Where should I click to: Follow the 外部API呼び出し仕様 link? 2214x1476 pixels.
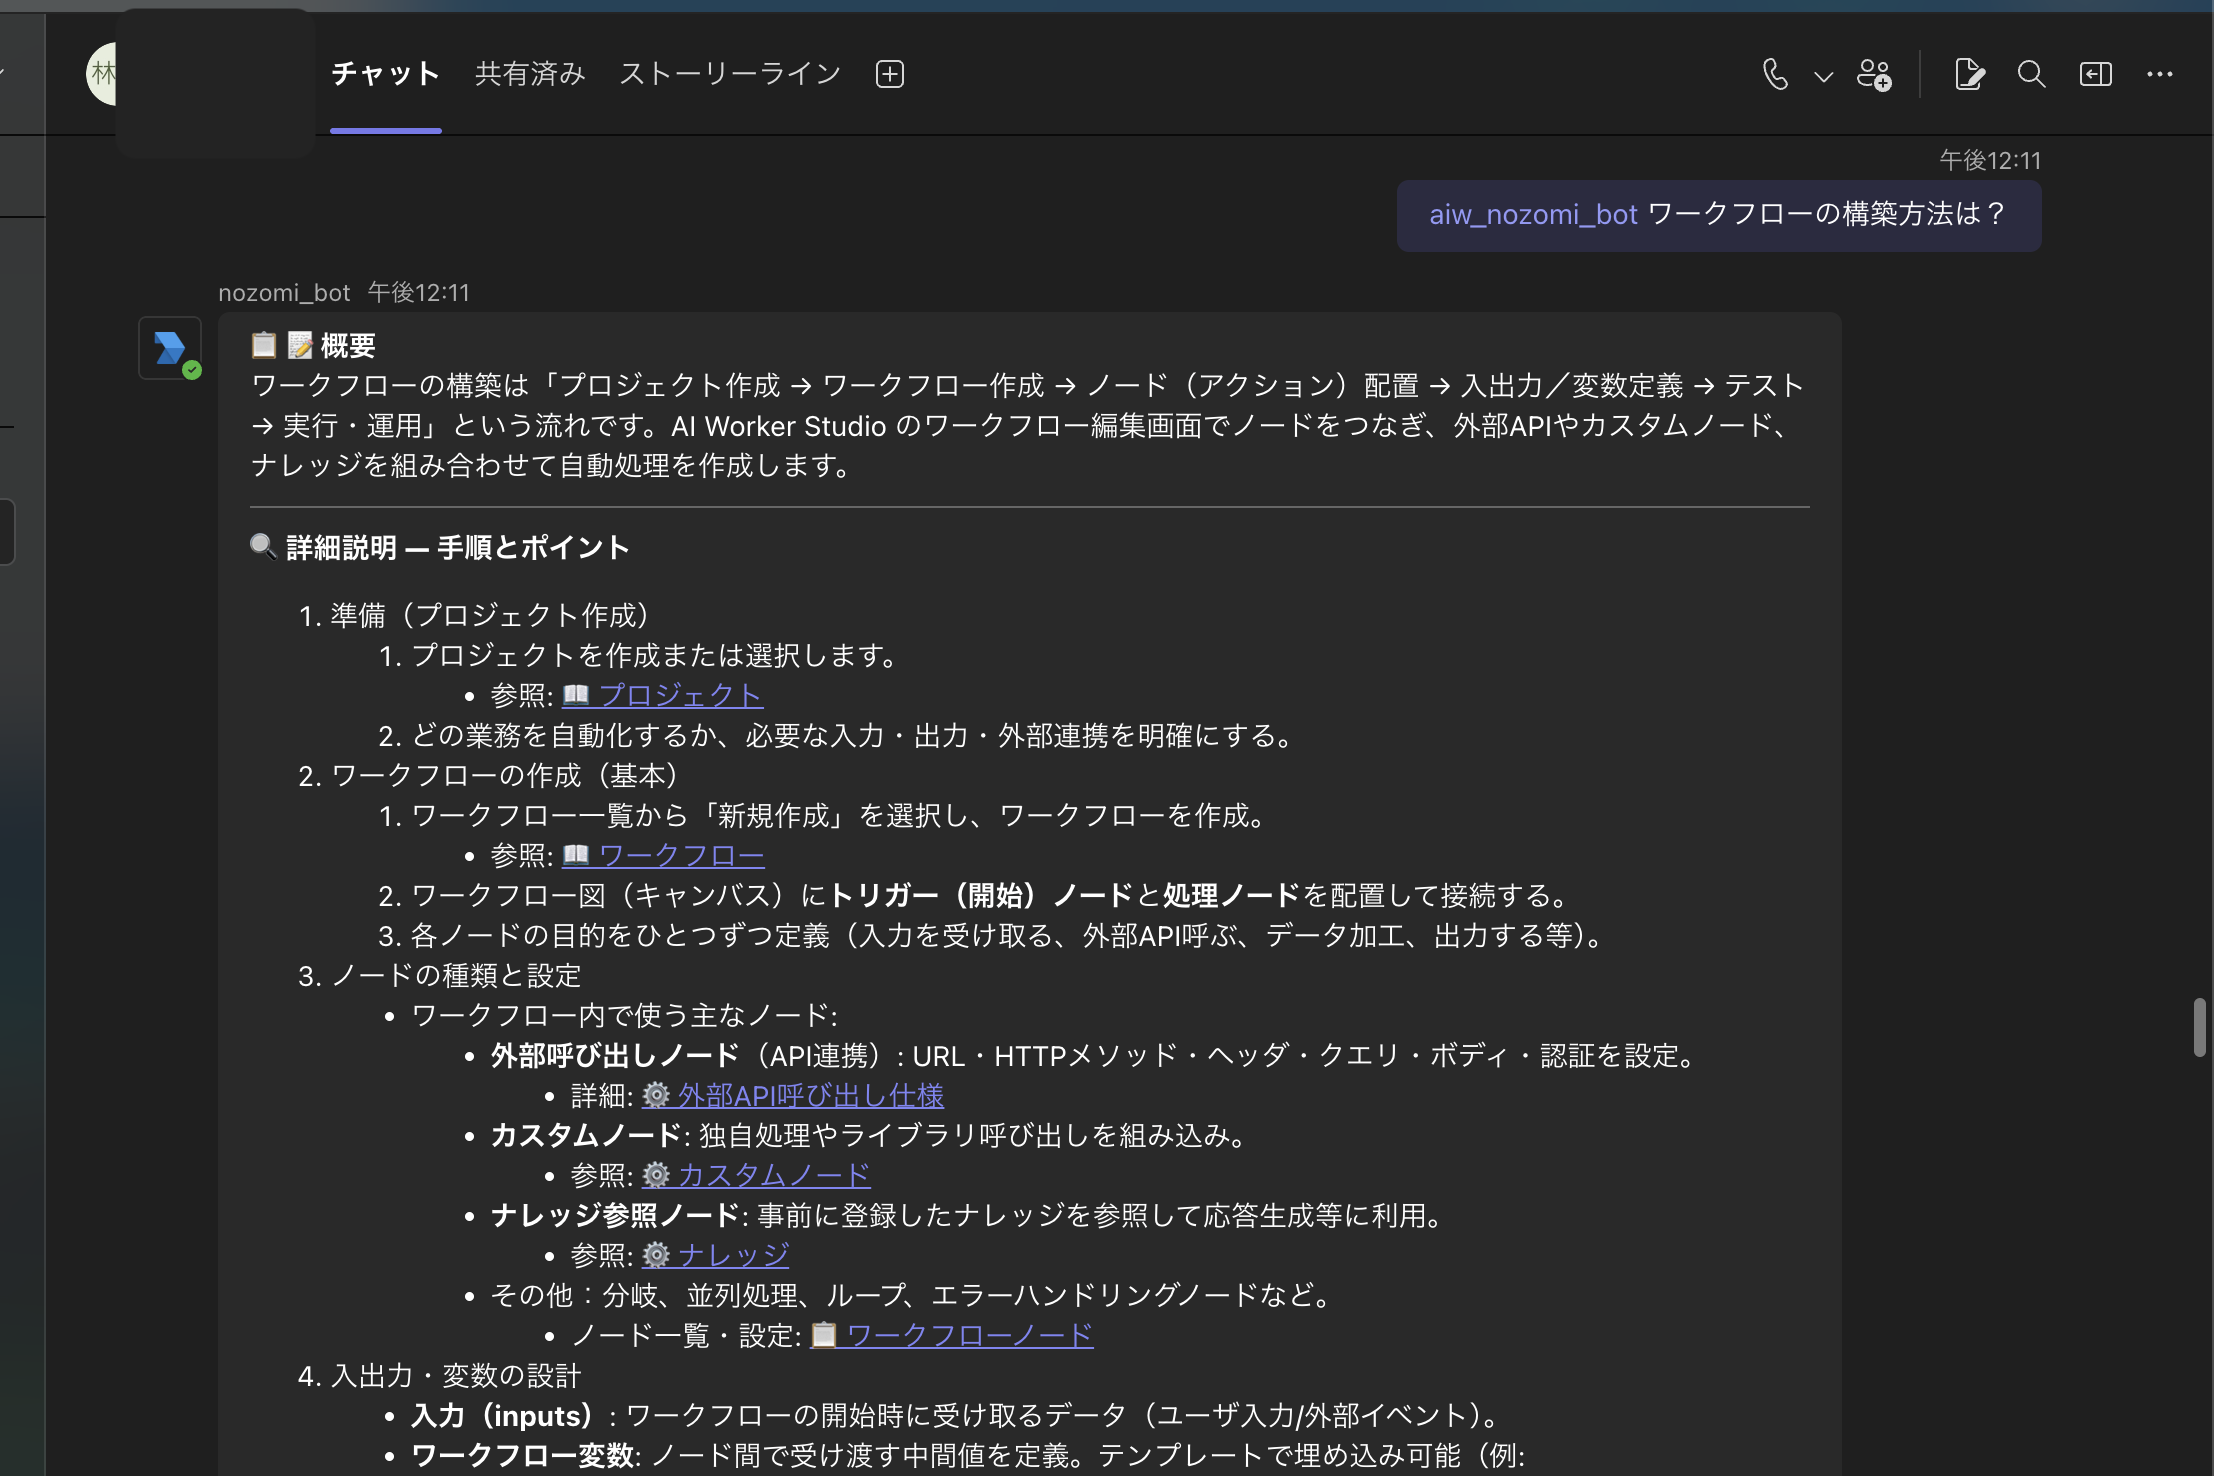tap(810, 1095)
